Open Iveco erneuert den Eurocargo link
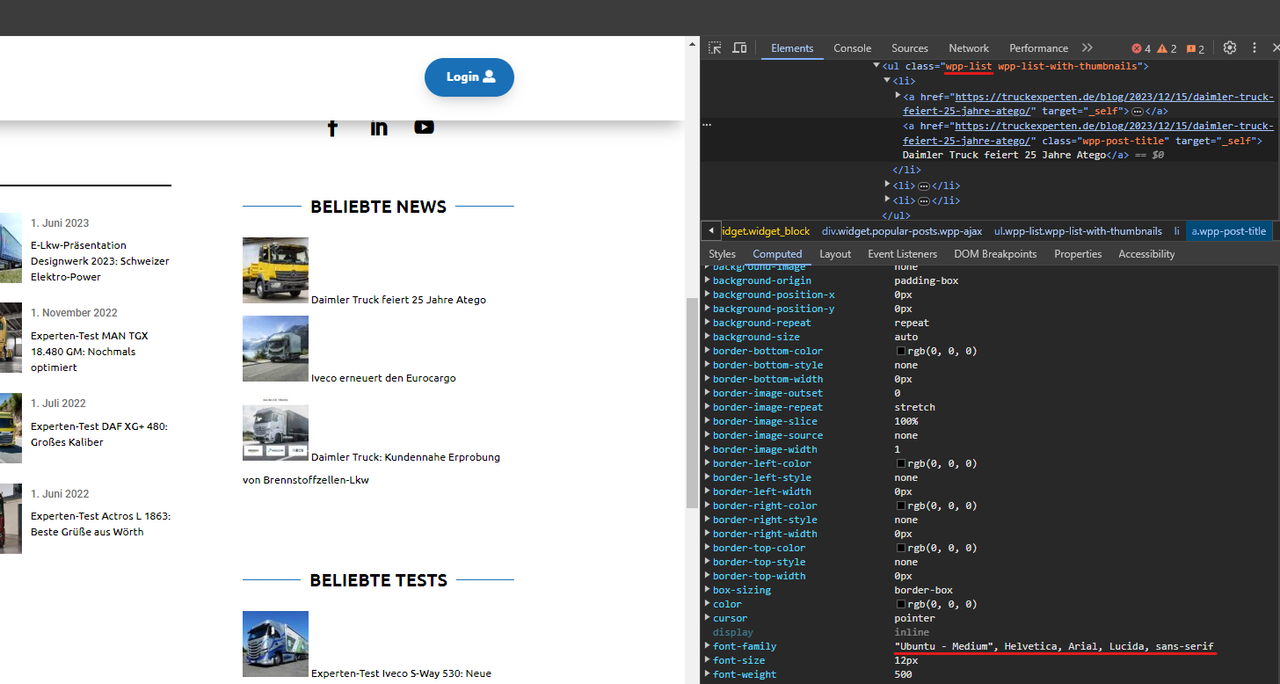This screenshot has width=1280, height=684. click(383, 378)
